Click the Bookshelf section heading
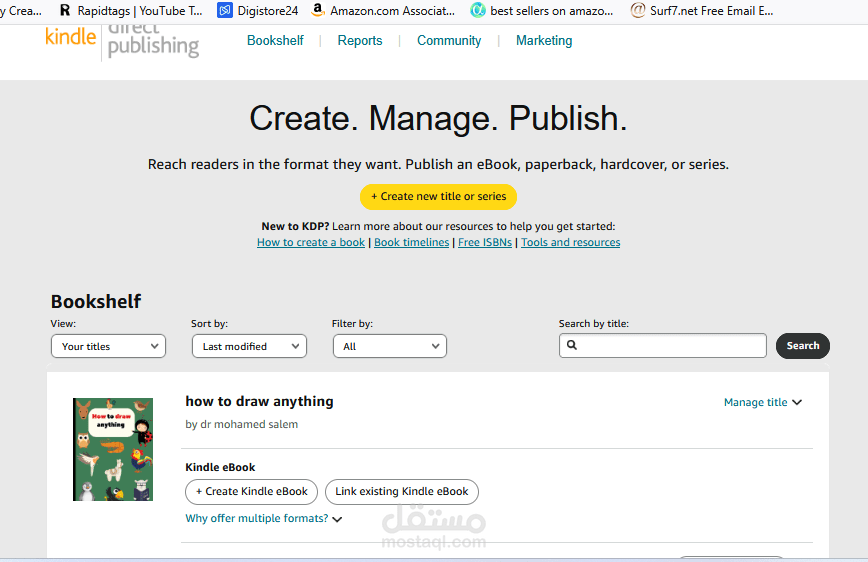Screen dimensions: 868x562 pyautogui.click(x=96, y=301)
